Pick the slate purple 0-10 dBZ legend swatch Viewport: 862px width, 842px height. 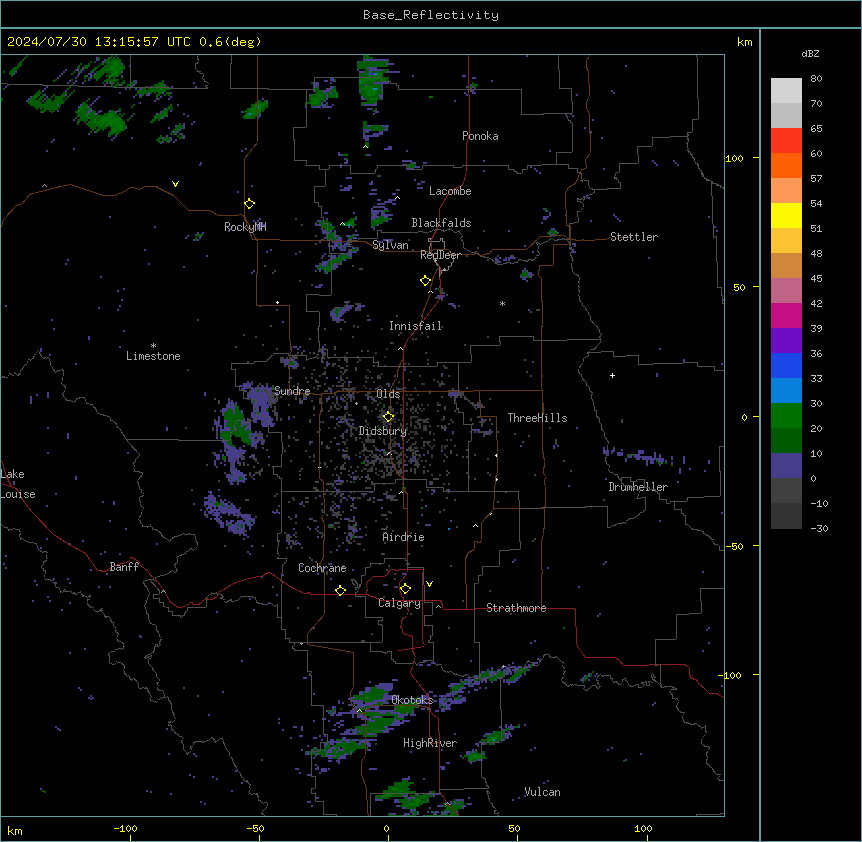pos(786,466)
